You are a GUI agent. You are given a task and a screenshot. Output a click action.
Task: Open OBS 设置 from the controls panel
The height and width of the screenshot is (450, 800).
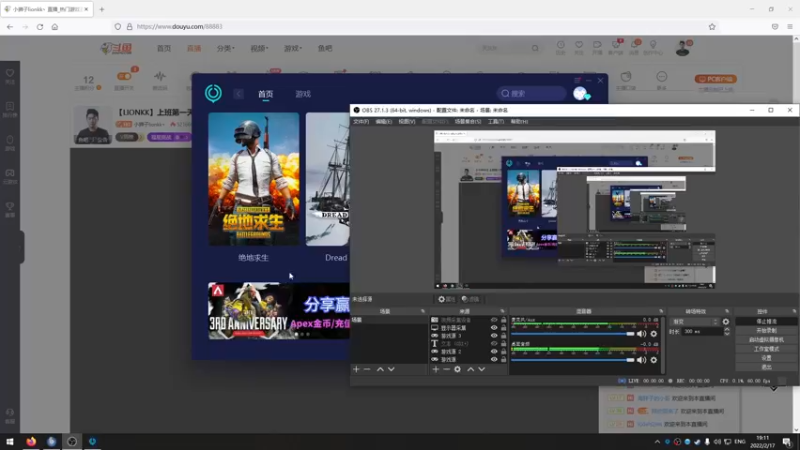click(766, 358)
